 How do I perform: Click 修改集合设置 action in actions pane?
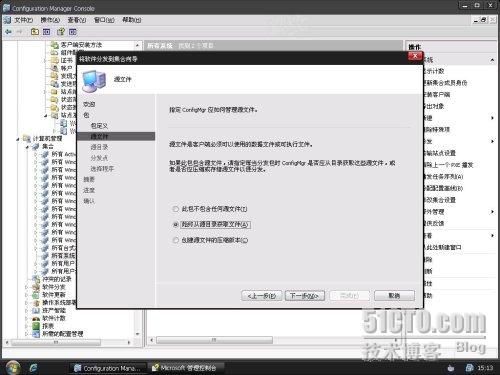click(x=440, y=200)
